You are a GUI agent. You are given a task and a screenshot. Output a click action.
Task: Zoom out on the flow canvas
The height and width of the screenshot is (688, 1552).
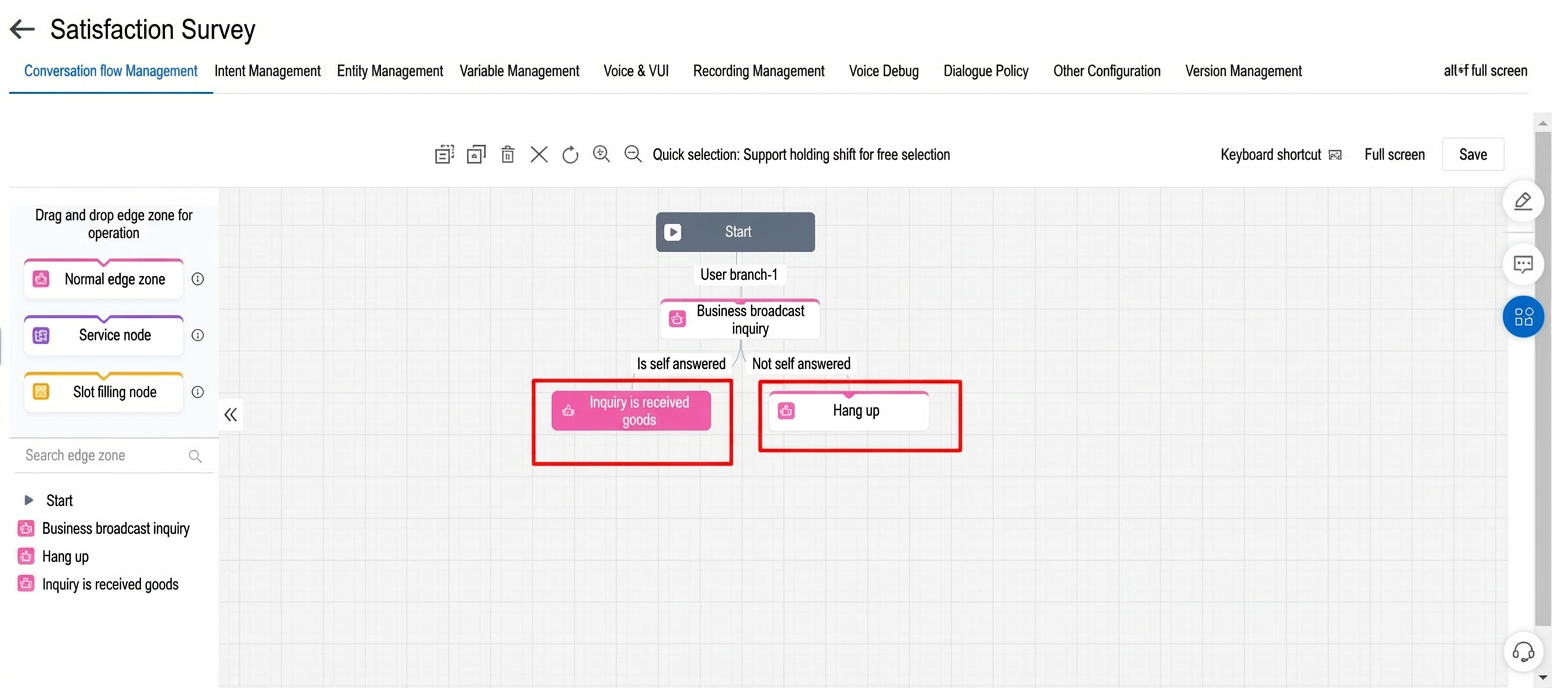click(x=633, y=154)
